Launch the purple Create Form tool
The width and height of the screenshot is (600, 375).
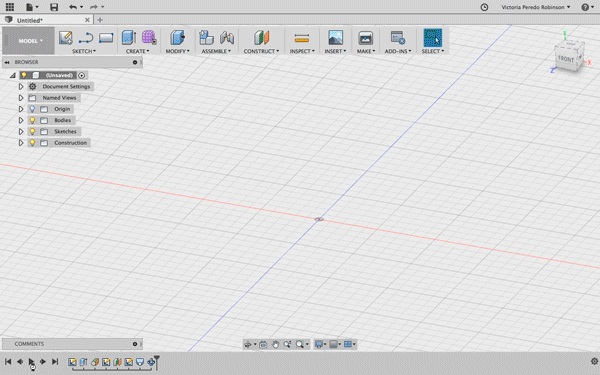(149, 38)
